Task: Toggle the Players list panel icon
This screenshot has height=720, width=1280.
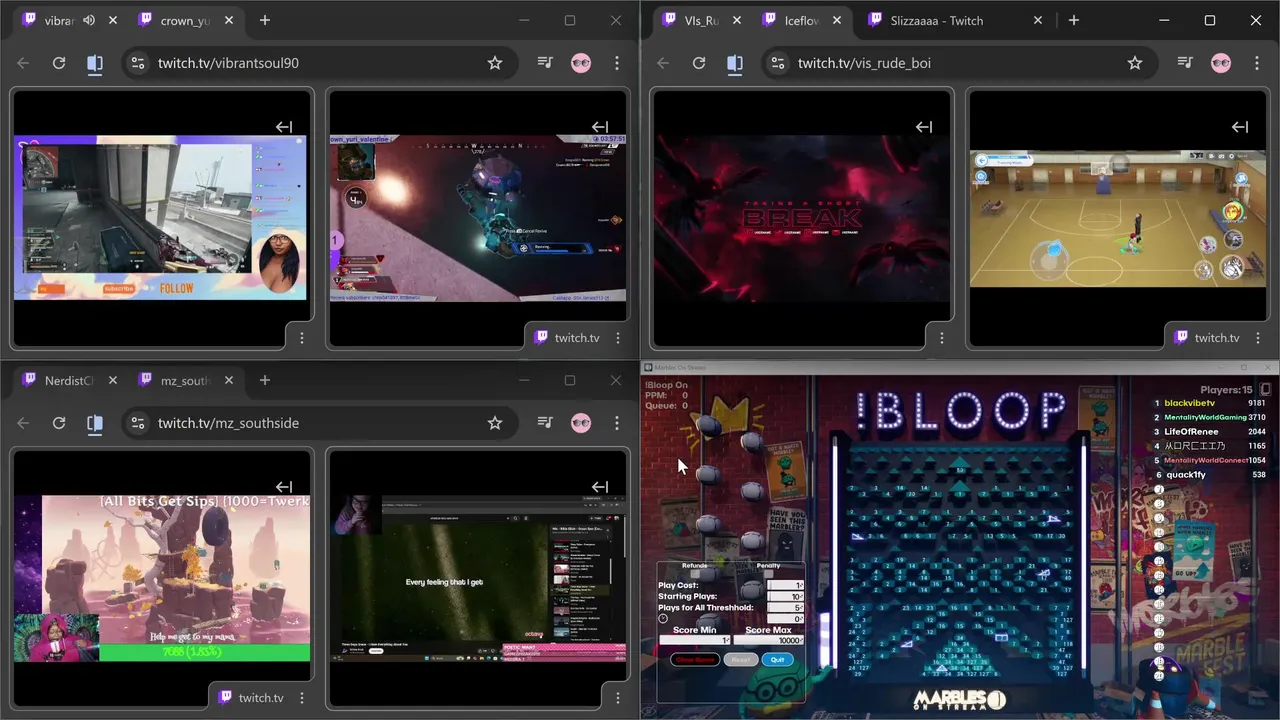Action: click(1265, 390)
